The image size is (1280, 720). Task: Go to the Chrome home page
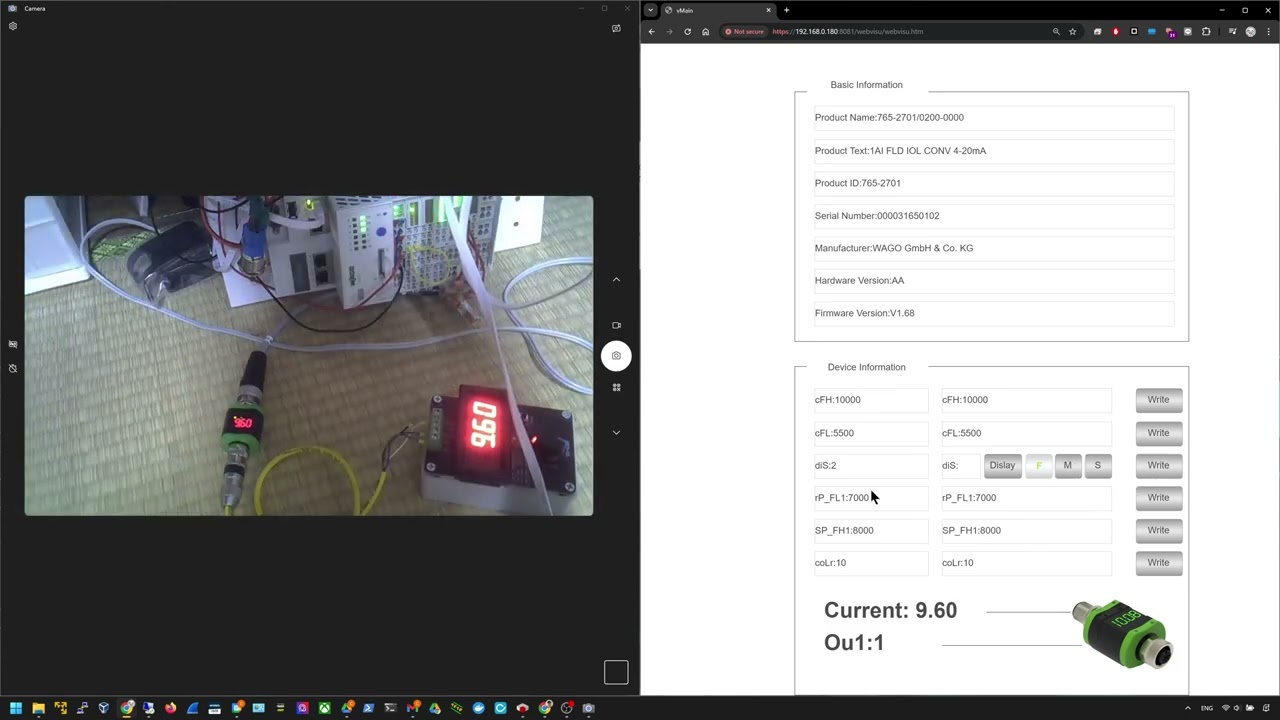pos(705,32)
